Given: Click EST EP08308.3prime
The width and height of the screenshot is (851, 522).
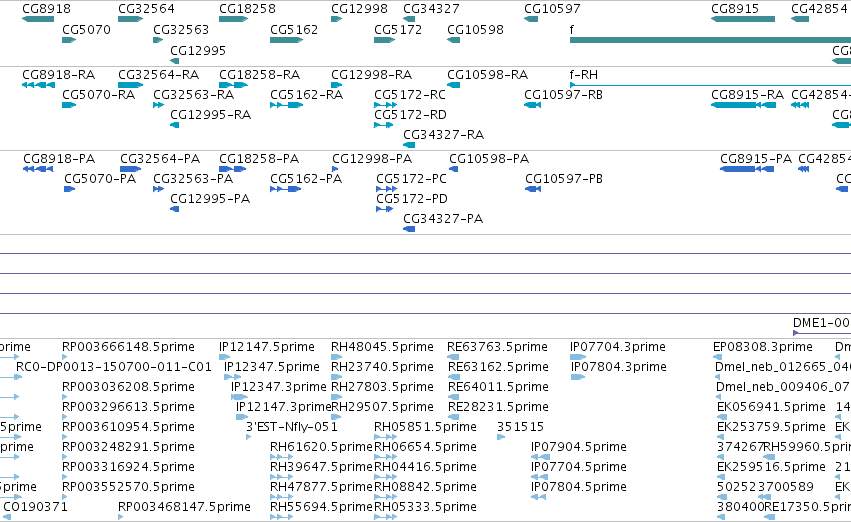Looking at the screenshot, I should [x=763, y=347].
